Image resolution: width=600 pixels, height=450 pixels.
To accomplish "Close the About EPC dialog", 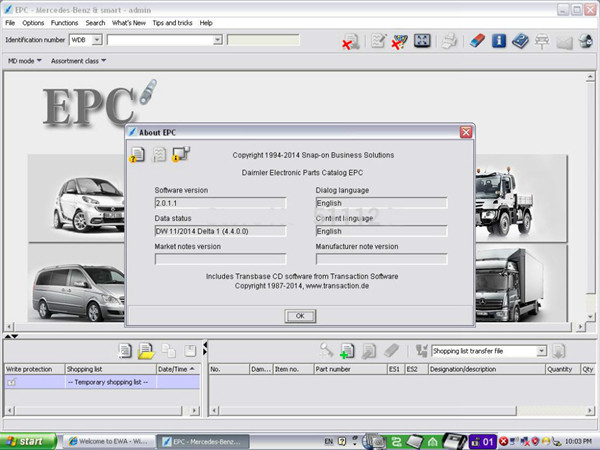I will click(466, 132).
